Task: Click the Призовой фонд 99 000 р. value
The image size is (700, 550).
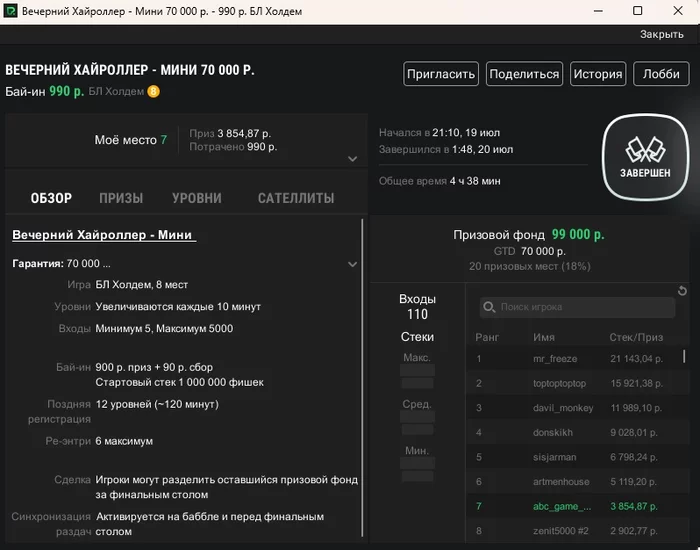Action: [578, 234]
